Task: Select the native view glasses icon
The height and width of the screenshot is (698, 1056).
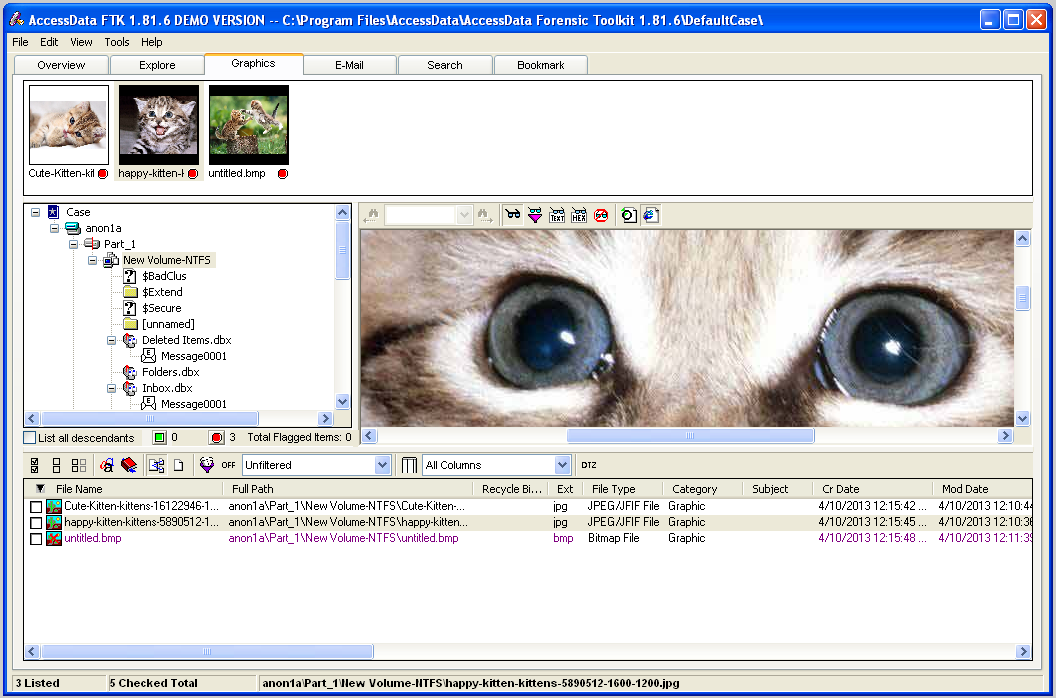Action: click(x=513, y=215)
